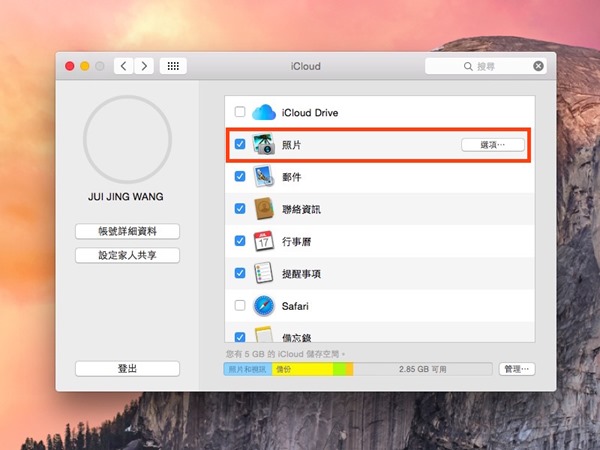Click the Contacts (聯絡資訊) book icon
This screenshot has width=600, height=450.
click(264, 209)
